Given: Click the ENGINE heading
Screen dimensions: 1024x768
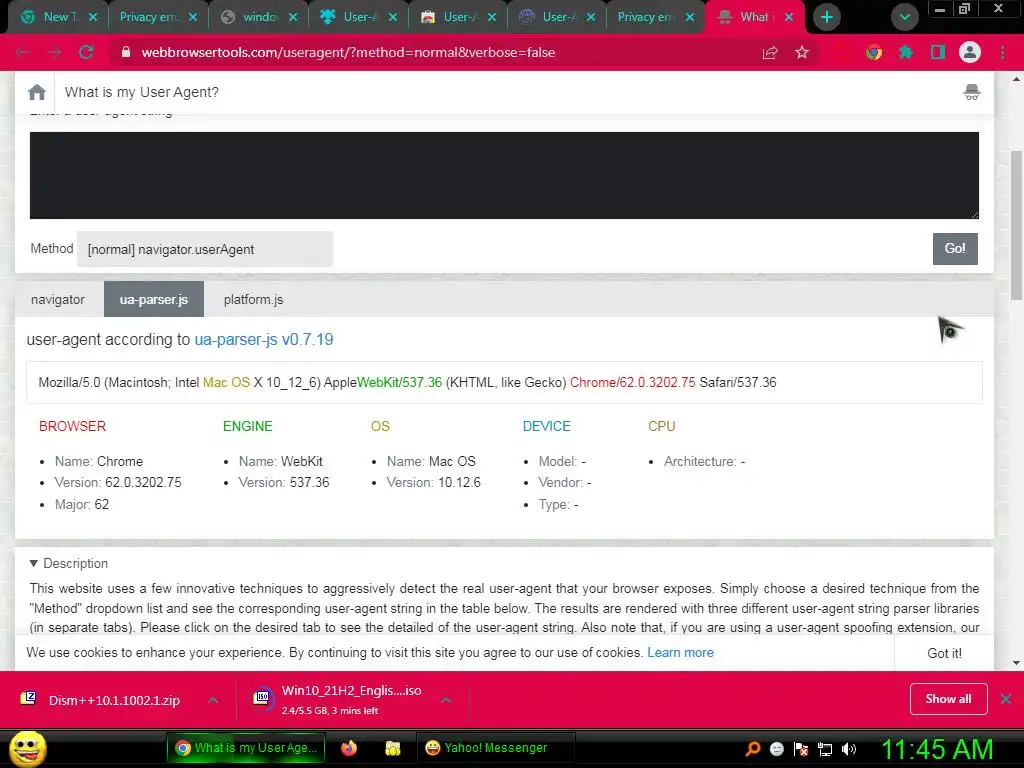Looking at the screenshot, I should point(248,426).
